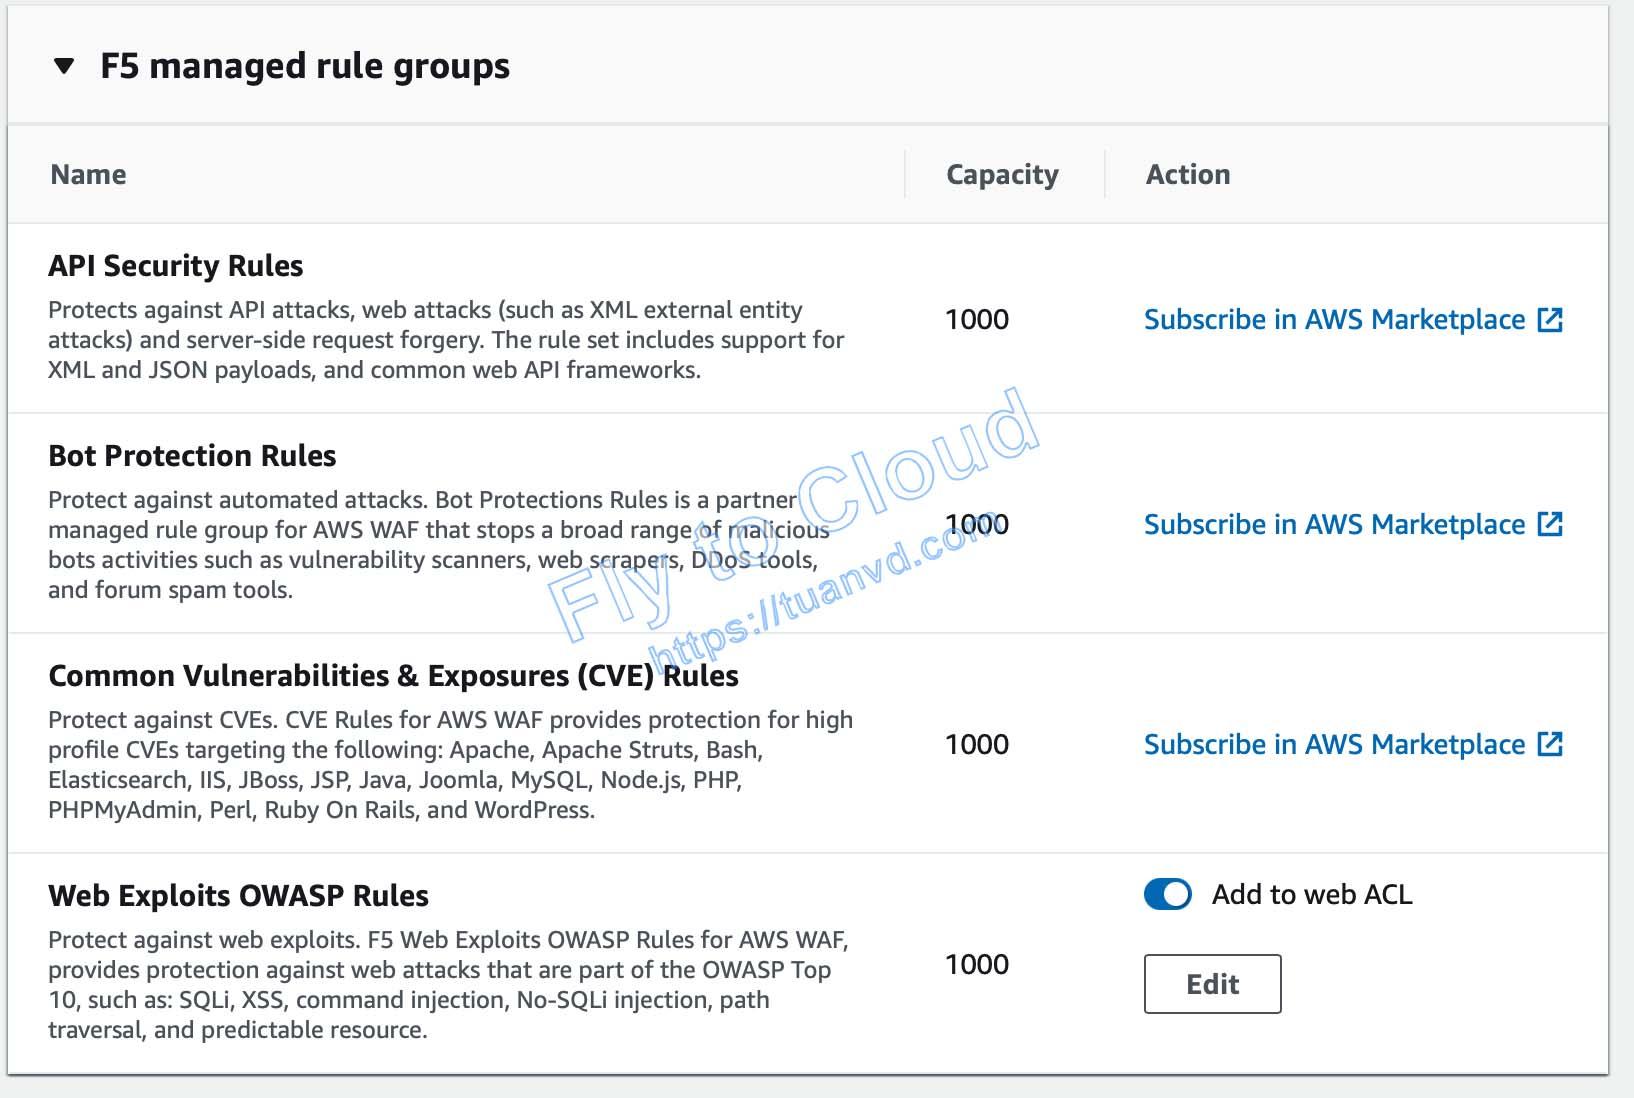Open Subscribe in AWS Marketplace for CVE Rules
Viewport: 1634px width, 1098px height.
[x=1334, y=744]
